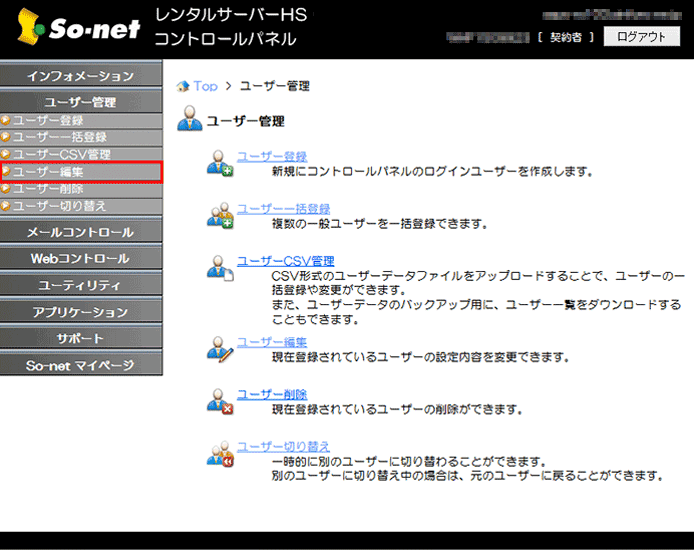Open the アプリケーション sidebar menu
This screenshot has width=694, height=550.
click(80, 312)
